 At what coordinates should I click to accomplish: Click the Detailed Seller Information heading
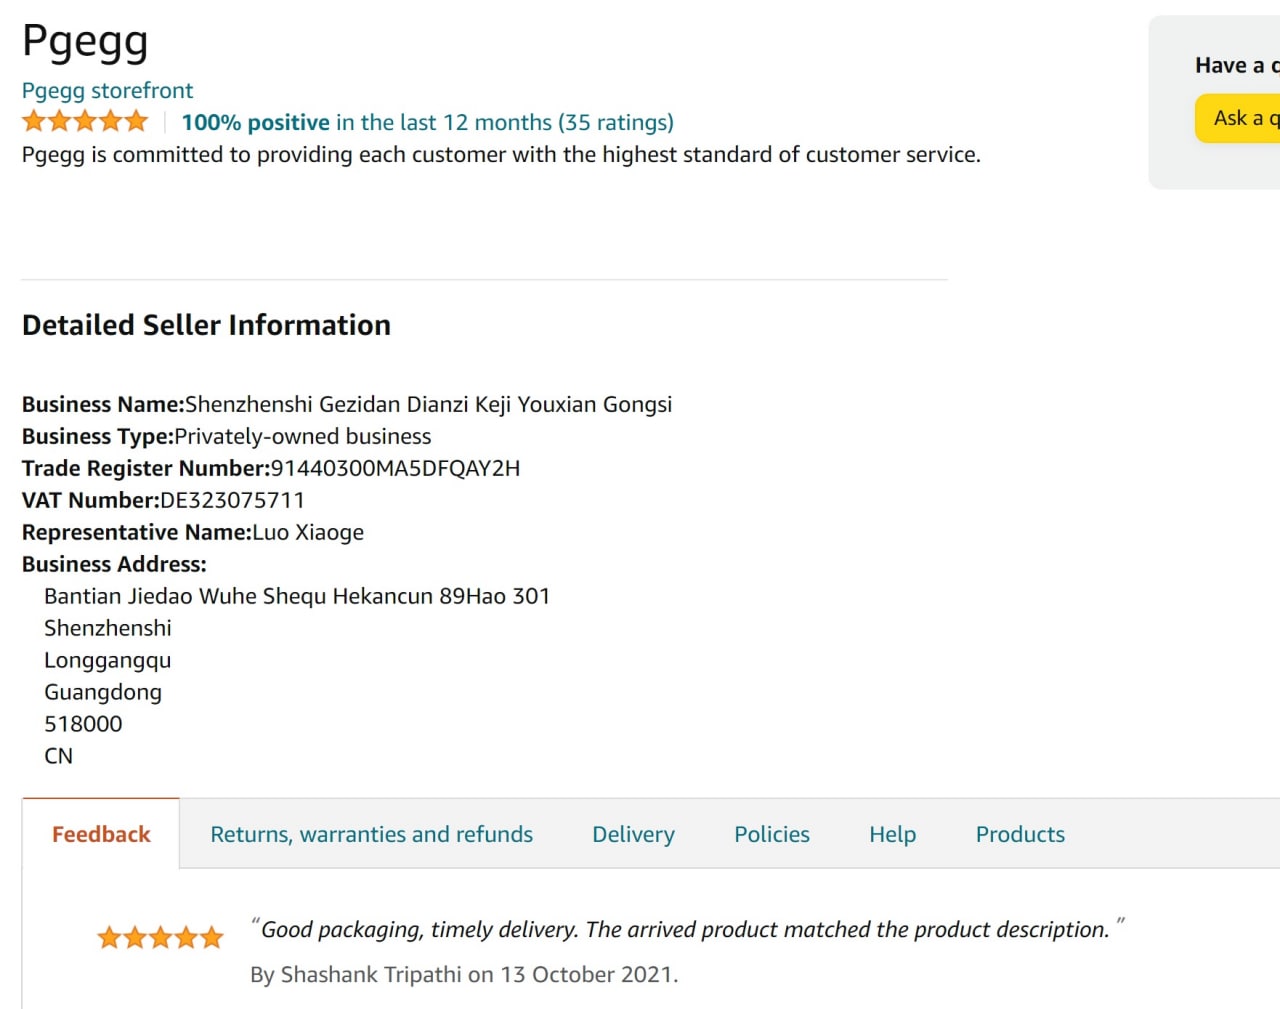click(x=206, y=325)
